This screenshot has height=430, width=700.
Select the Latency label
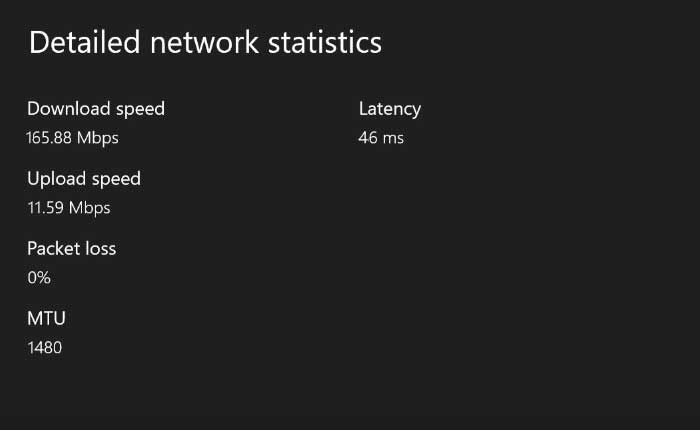390,109
